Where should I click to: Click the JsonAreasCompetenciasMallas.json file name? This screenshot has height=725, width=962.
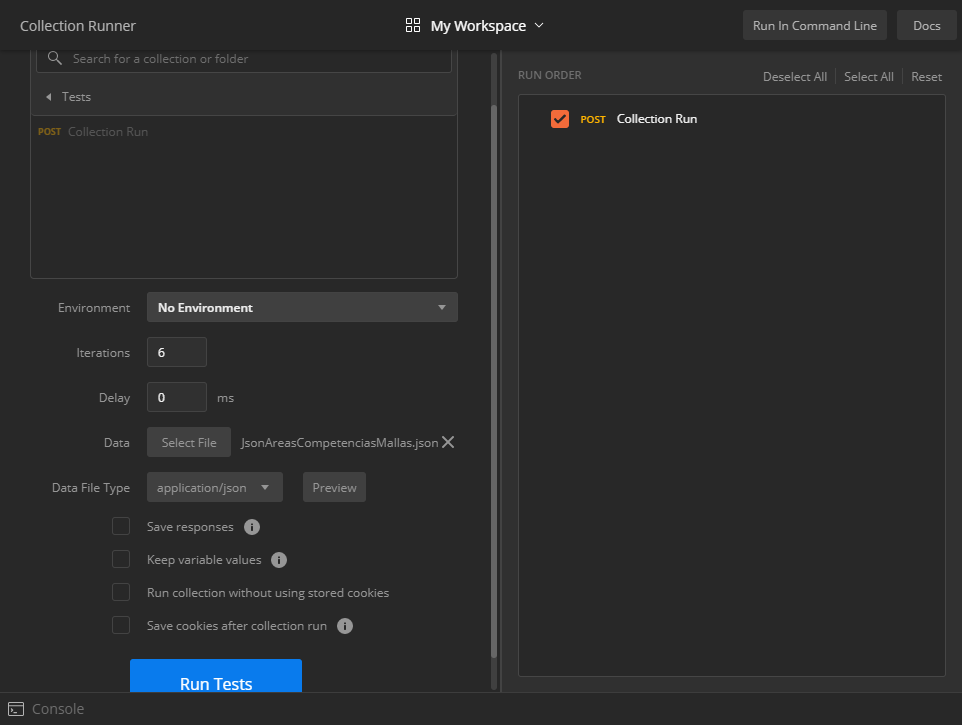pos(340,443)
